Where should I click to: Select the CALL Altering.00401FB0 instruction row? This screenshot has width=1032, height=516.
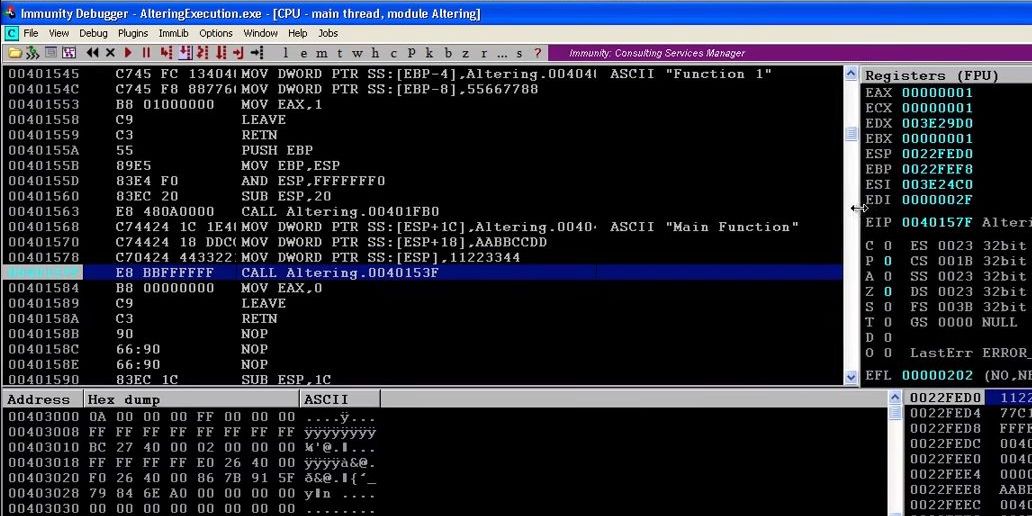coord(423,211)
